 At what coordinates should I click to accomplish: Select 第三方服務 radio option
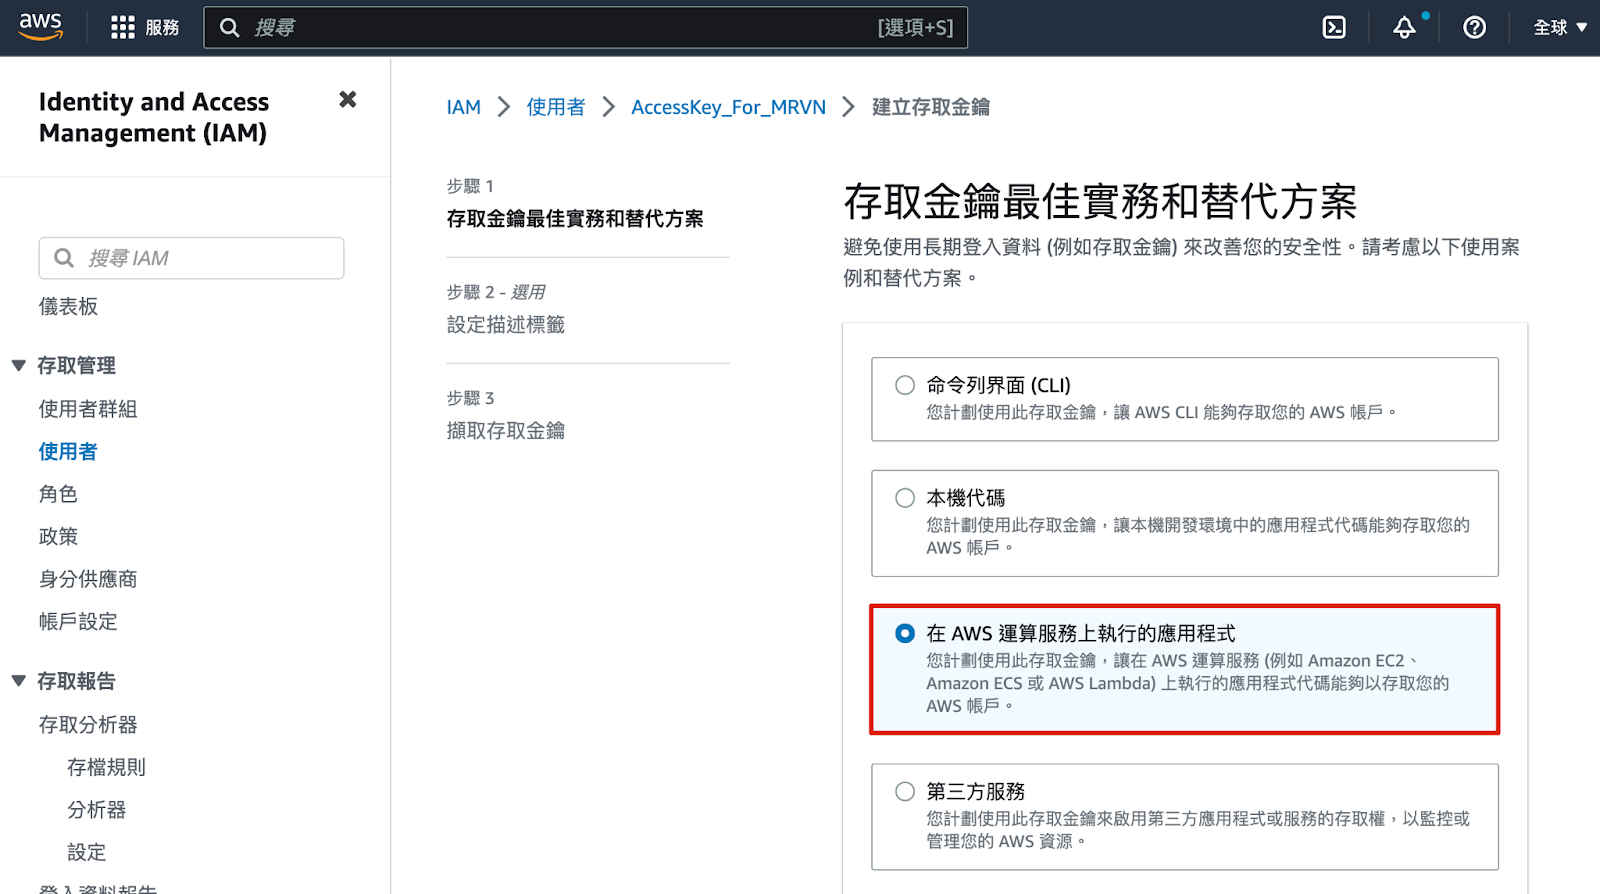click(905, 791)
